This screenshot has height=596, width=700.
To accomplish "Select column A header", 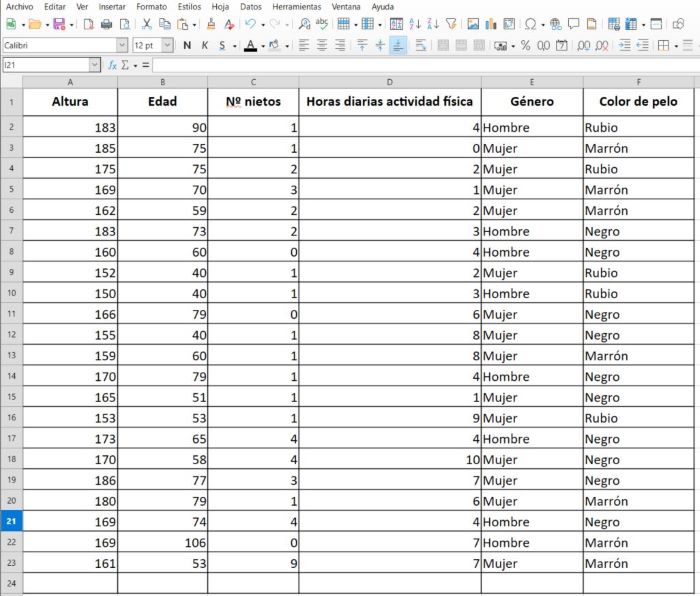I will (70, 82).
